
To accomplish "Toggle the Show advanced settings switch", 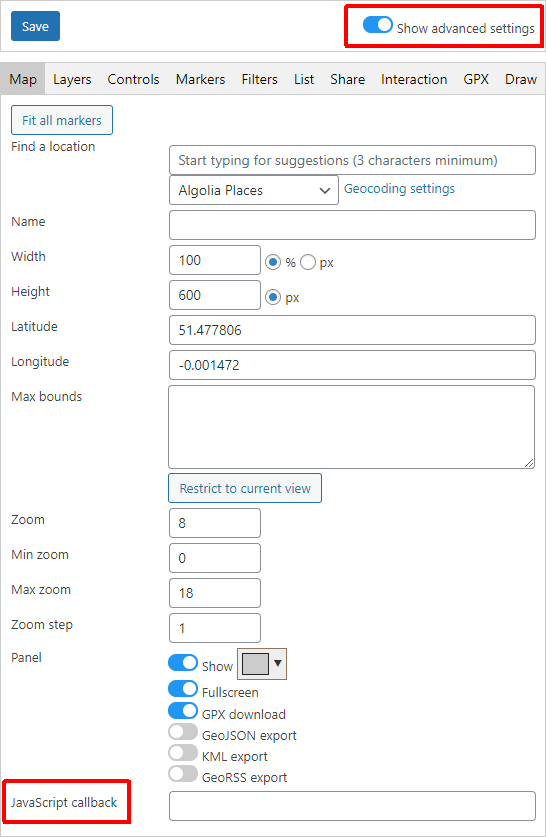I will click(377, 25).
